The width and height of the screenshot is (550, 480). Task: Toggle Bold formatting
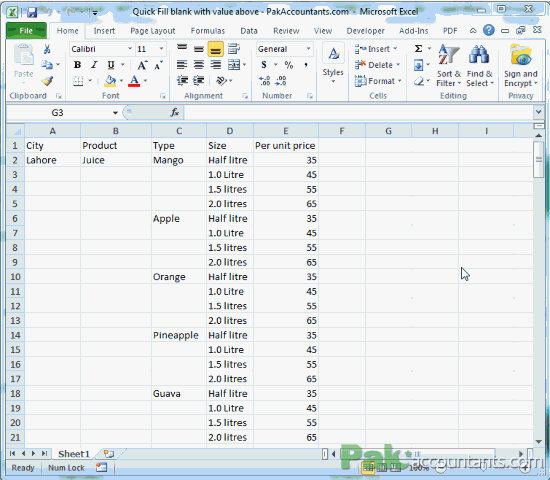(78, 65)
